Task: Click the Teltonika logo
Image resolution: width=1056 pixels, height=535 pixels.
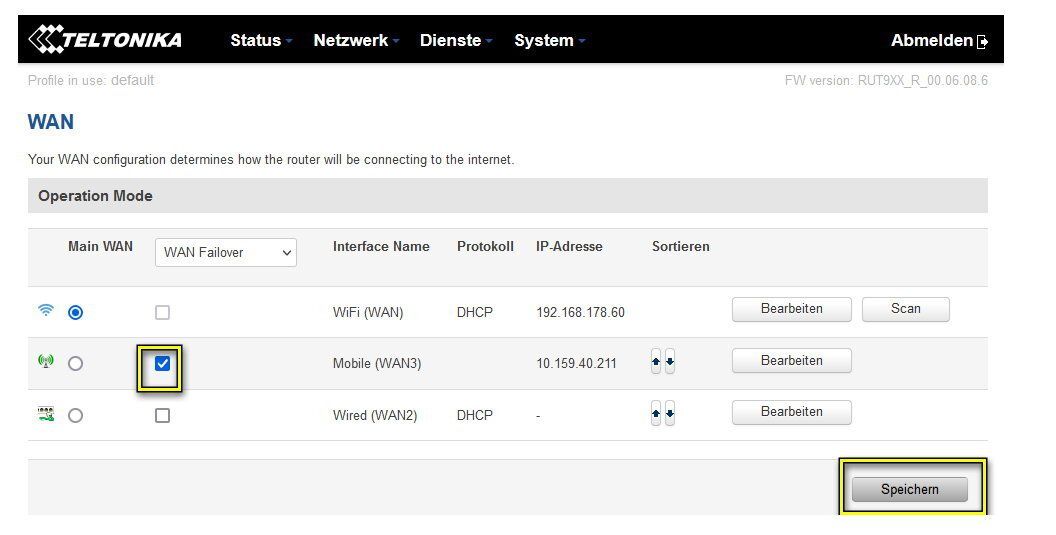Action: 105,40
